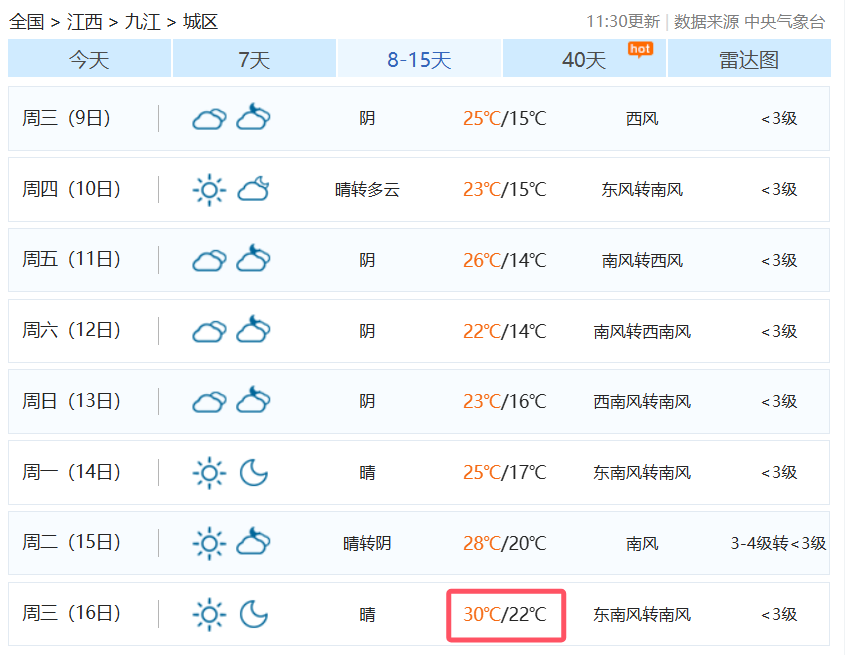The width and height of the screenshot is (845, 655).
Task: Click the 30℃/22℃ temperature value
Action: click(x=505, y=614)
